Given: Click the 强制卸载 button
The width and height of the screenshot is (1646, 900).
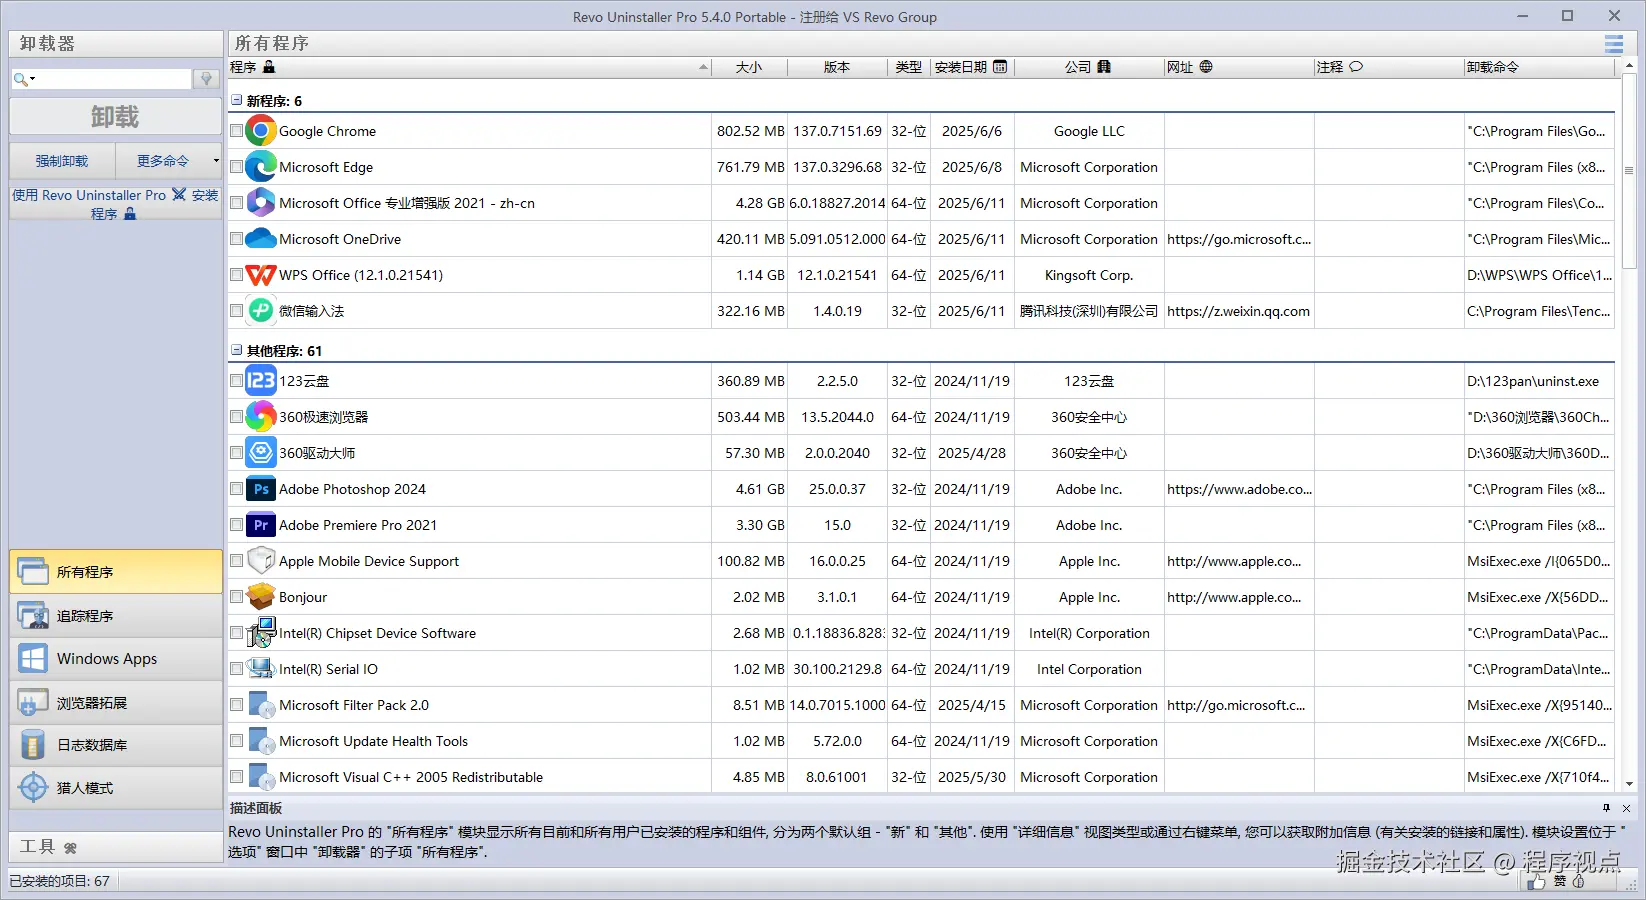Looking at the screenshot, I should tap(62, 160).
